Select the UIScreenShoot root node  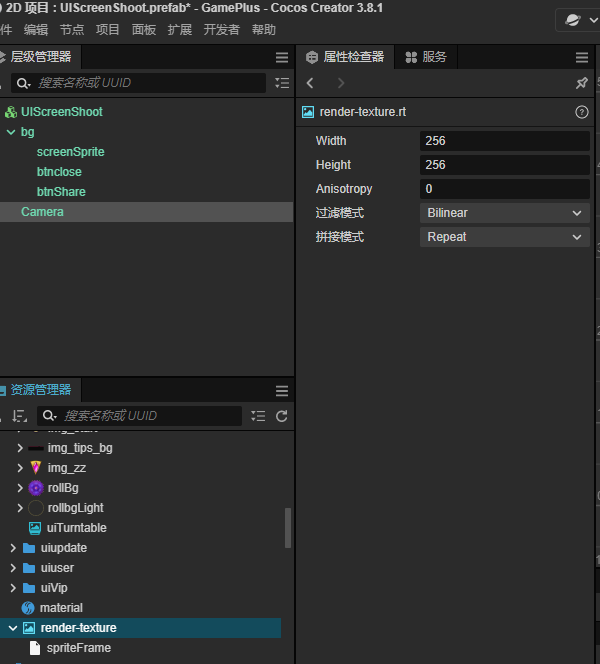62,112
